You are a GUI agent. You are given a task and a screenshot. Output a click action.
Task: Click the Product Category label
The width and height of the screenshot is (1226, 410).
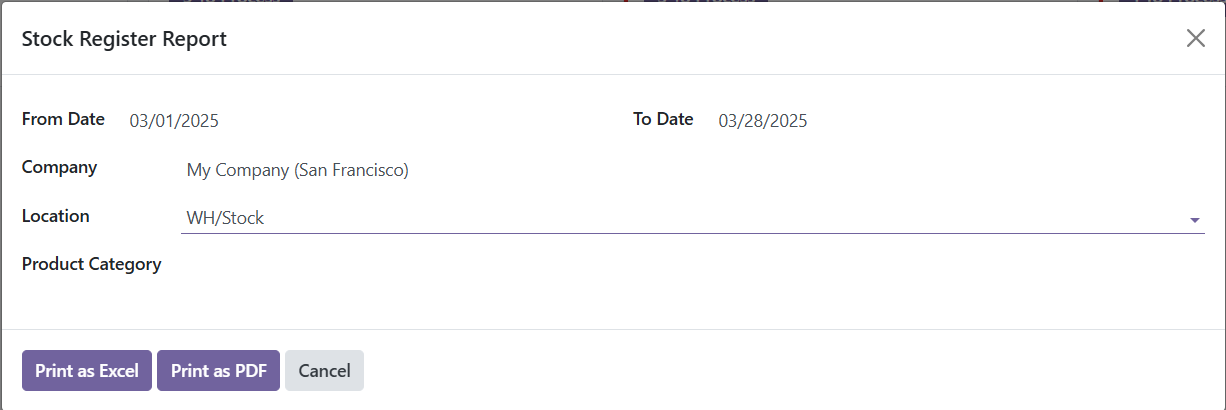[91, 265]
